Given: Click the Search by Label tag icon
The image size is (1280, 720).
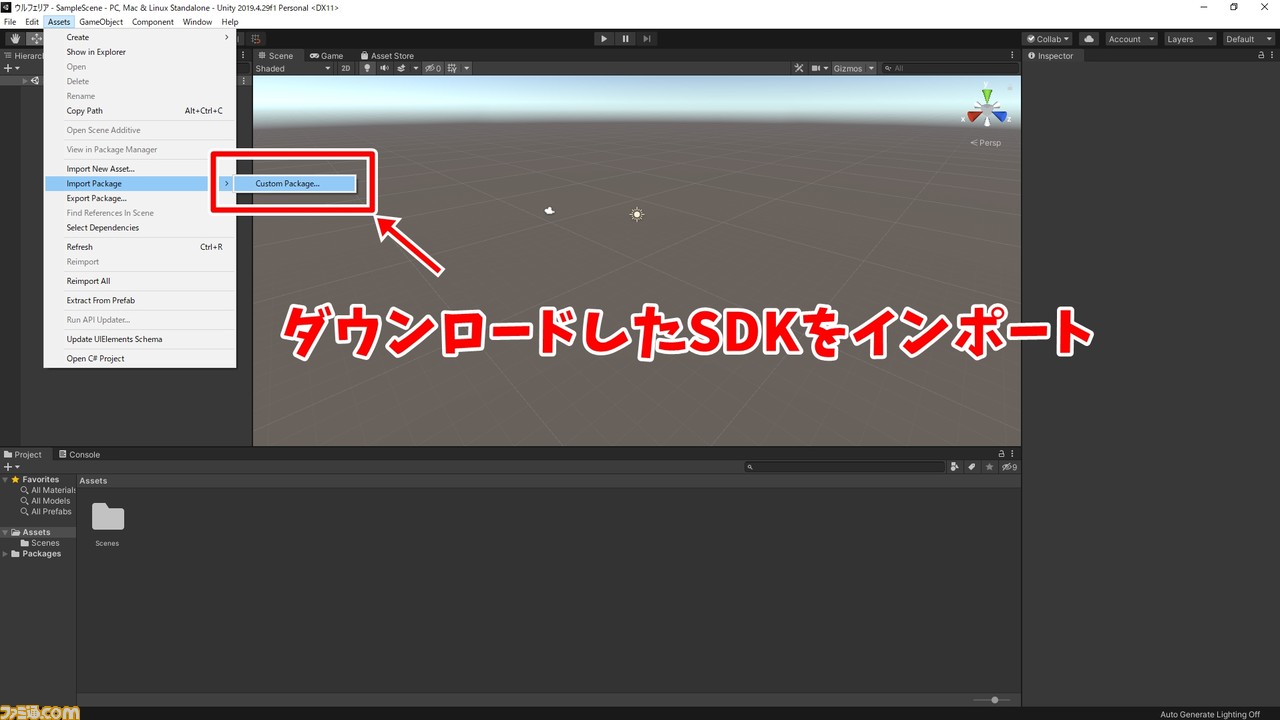Looking at the screenshot, I should point(972,467).
